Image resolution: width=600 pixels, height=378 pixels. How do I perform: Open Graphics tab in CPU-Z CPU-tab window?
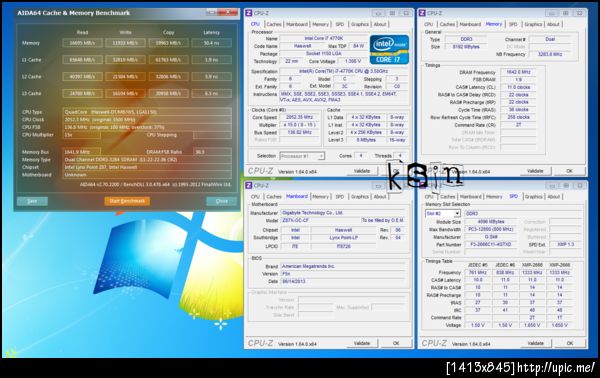360,24
